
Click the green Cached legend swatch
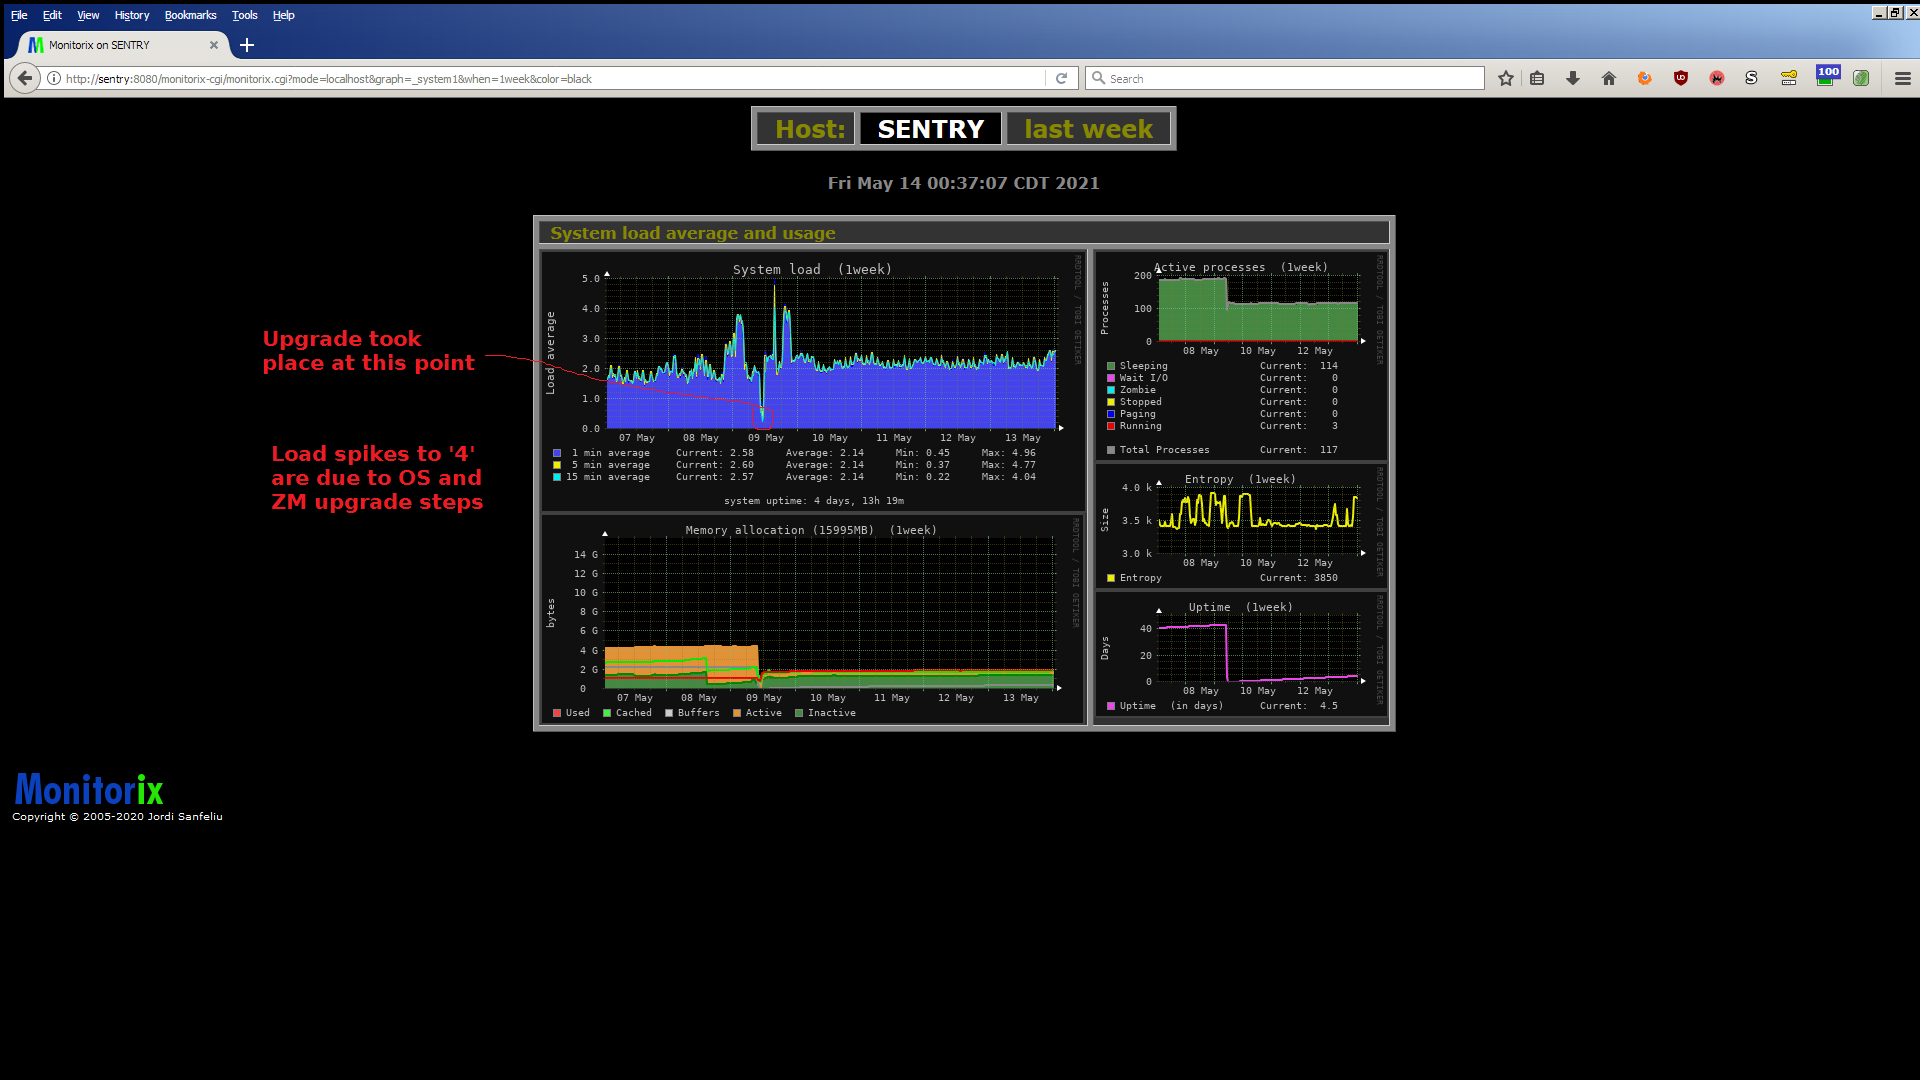[x=607, y=713]
